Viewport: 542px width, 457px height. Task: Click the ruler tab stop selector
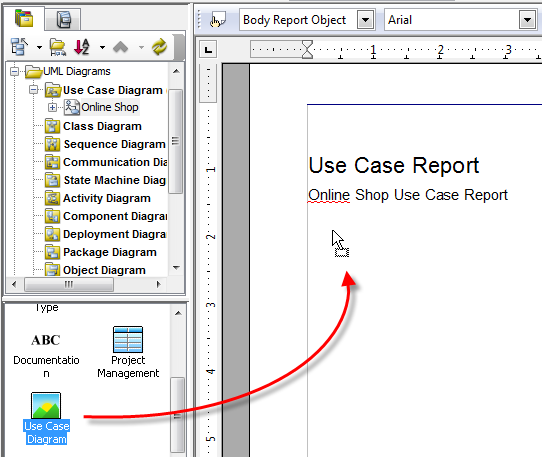click(208, 49)
